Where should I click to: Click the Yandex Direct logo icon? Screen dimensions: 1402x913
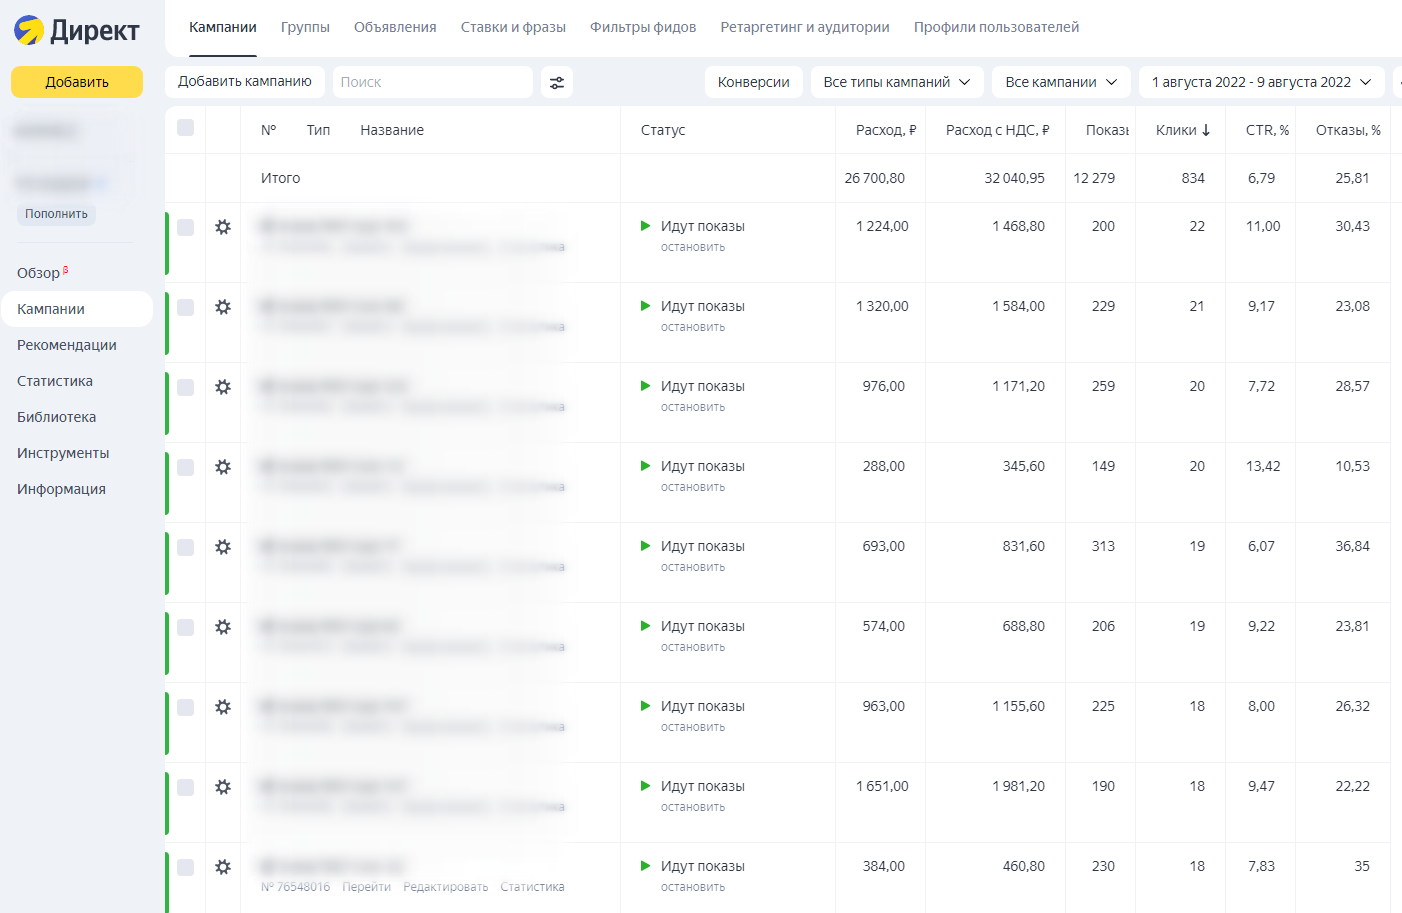[x=29, y=31]
